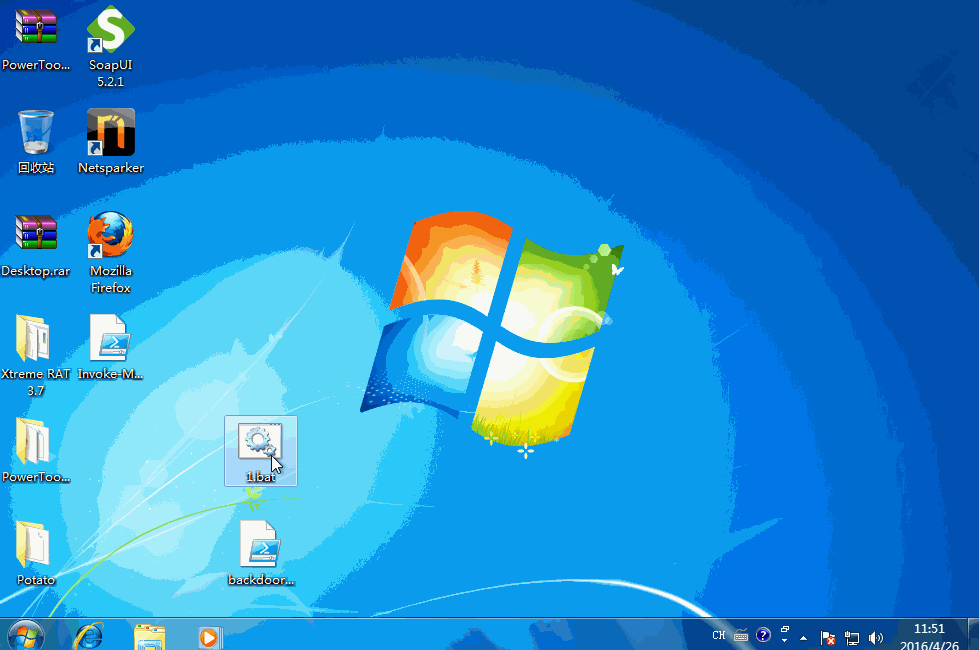Open the volume speaker icon
The height and width of the screenshot is (650, 979).
pos(876,638)
